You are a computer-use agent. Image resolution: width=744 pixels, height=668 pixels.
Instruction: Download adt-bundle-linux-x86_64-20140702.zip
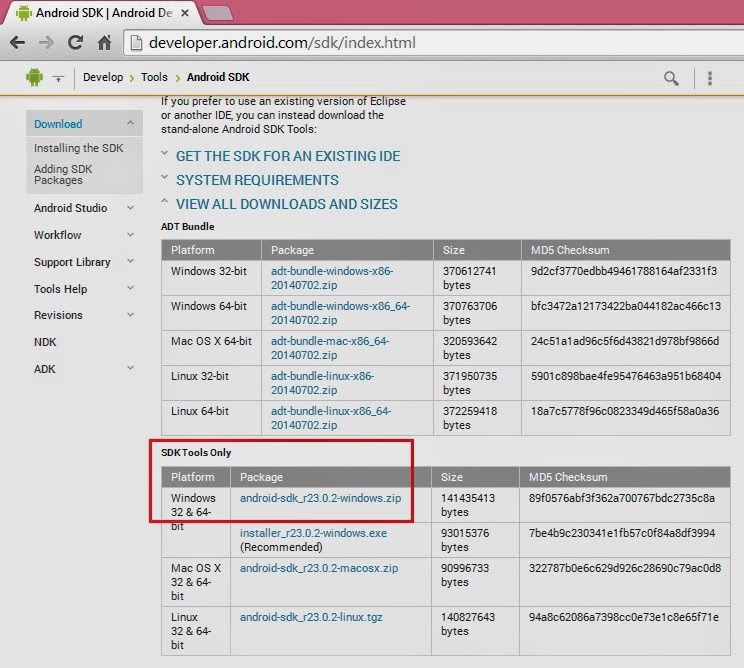[x=331, y=418]
